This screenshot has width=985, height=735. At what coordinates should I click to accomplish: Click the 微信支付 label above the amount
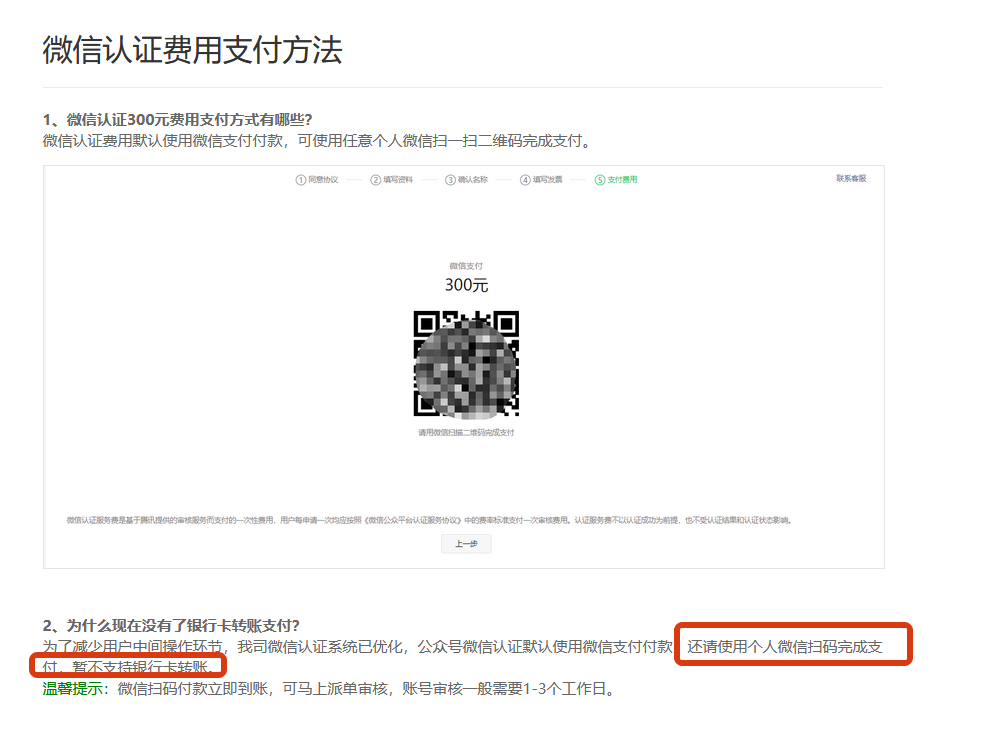pos(466,266)
